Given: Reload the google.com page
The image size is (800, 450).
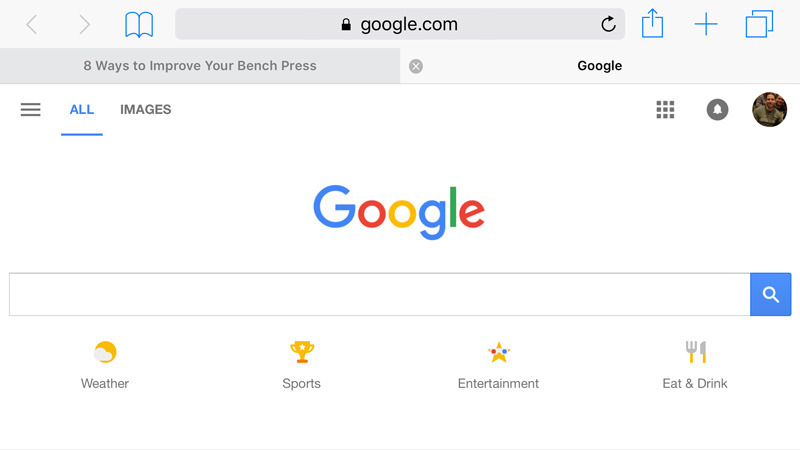Looking at the screenshot, I should tap(608, 24).
